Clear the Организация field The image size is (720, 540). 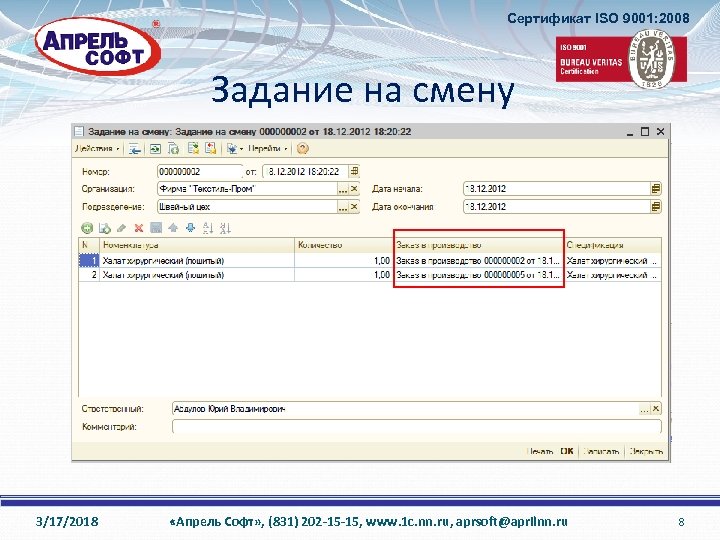click(x=354, y=189)
